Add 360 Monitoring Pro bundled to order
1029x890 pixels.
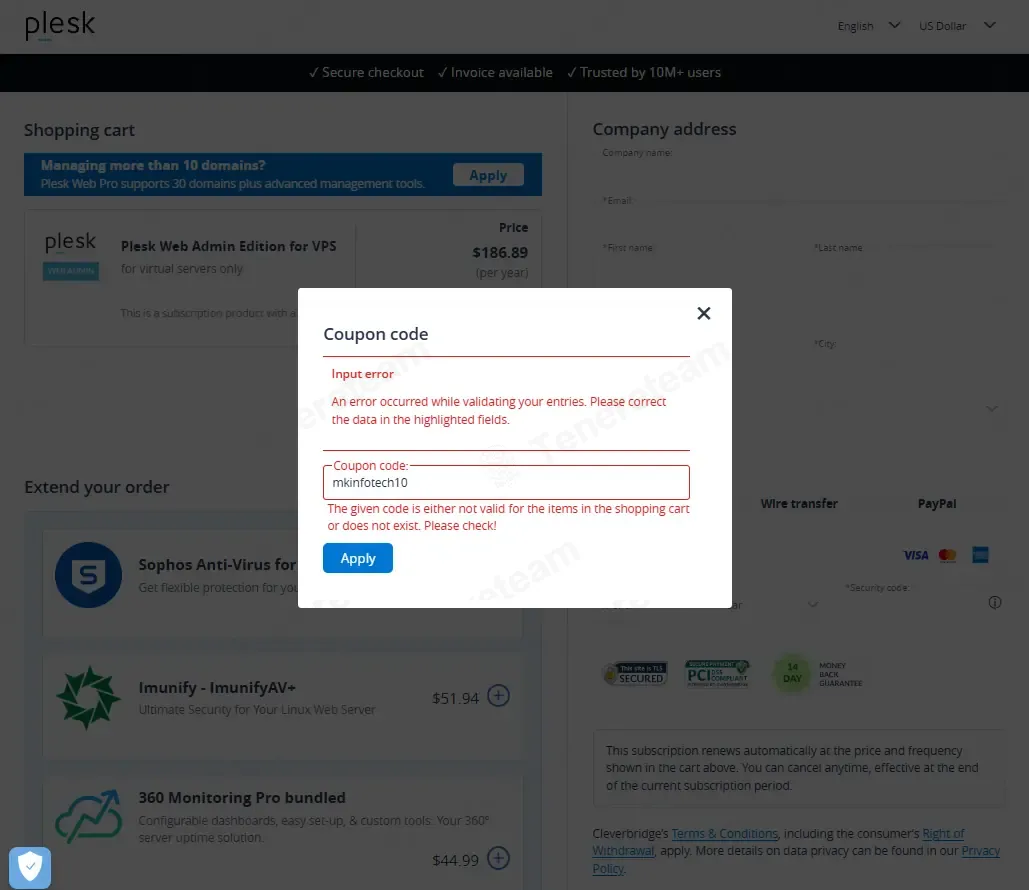(x=498, y=858)
